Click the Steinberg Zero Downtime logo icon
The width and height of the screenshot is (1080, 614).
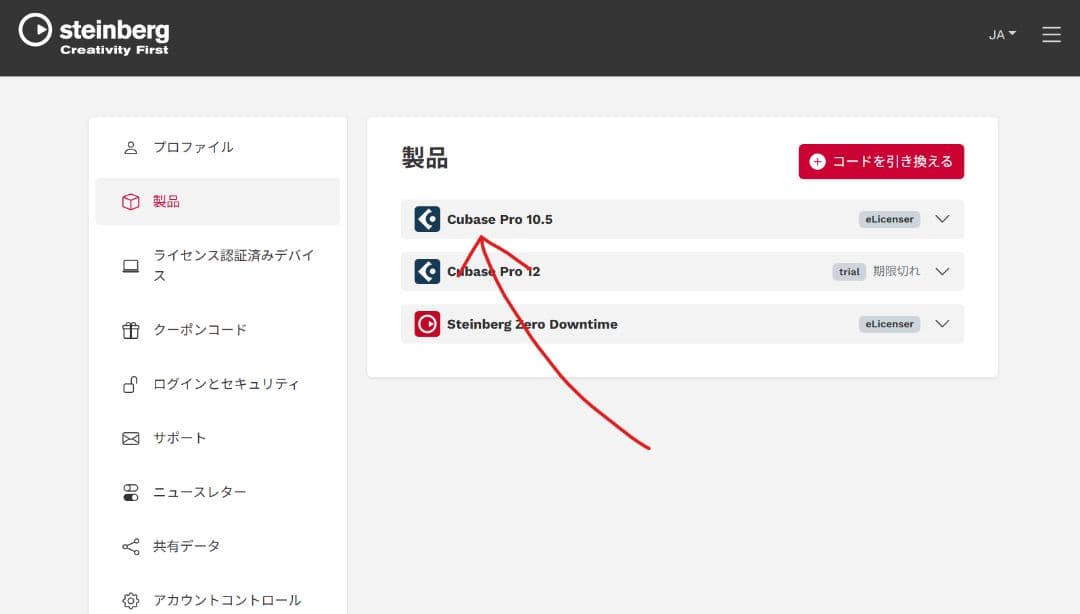coord(427,323)
